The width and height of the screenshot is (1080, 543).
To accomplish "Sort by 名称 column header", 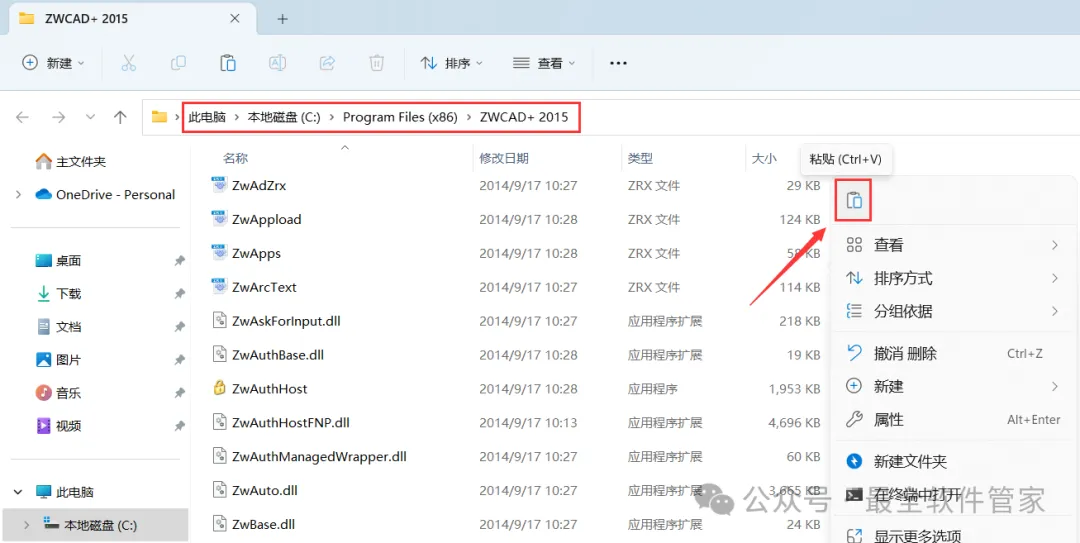I will pos(236,158).
